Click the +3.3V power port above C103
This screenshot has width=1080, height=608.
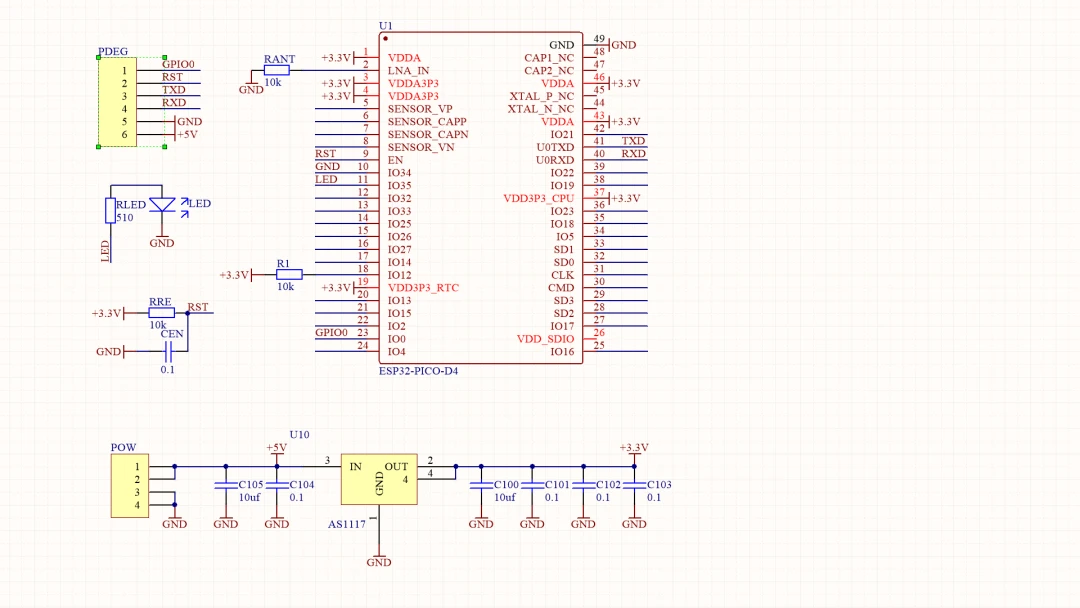click(x=634, y=449)
